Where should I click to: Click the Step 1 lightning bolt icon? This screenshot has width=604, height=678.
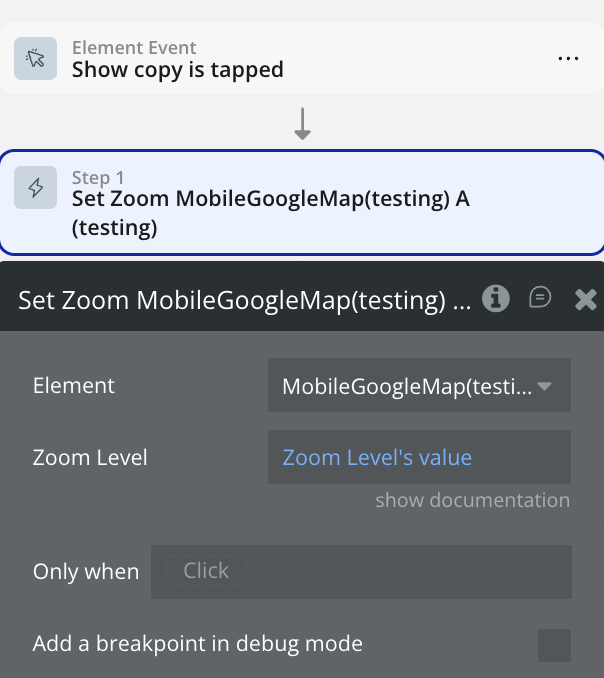pos(35,188)
